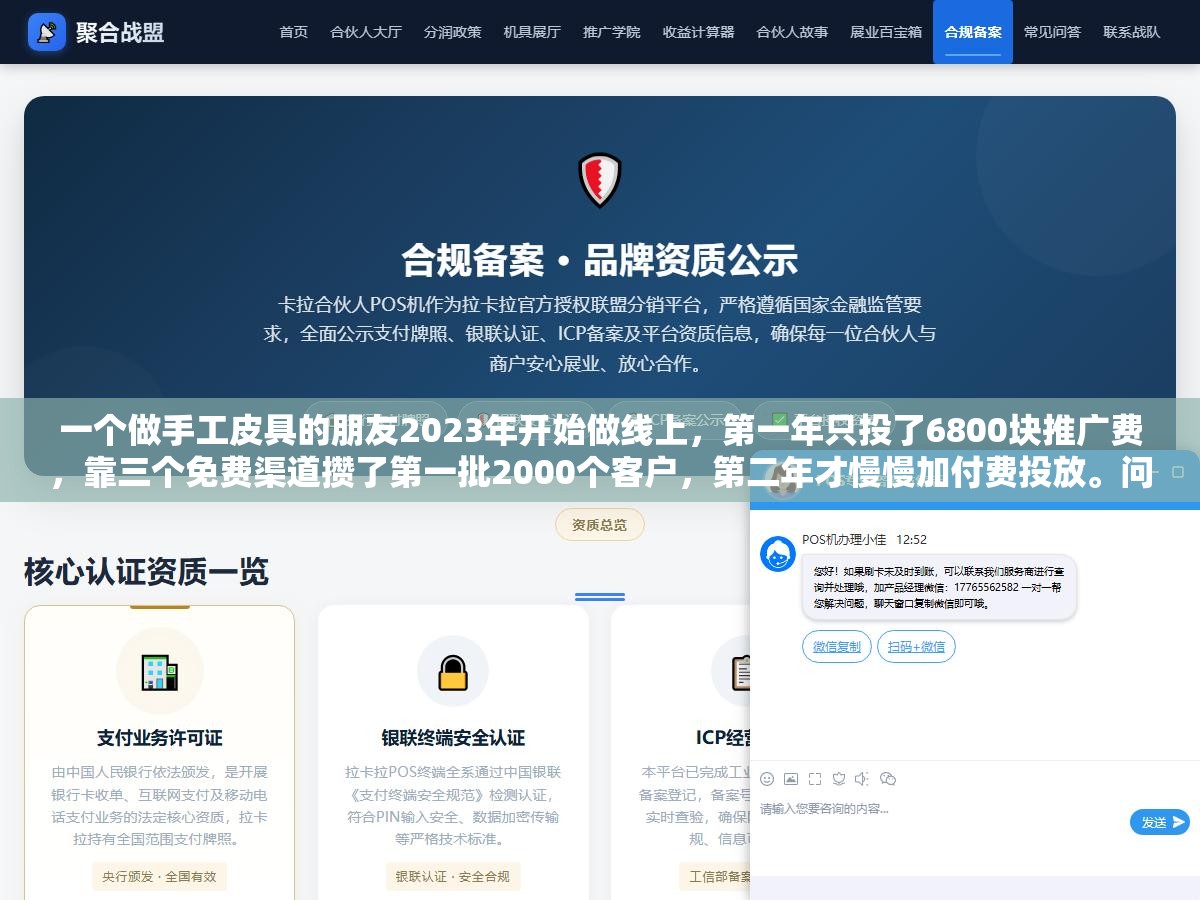The image size is (1200, 900).
Task: Click the building icon on 支付业务许可证 card
Action: coord(159,671)
